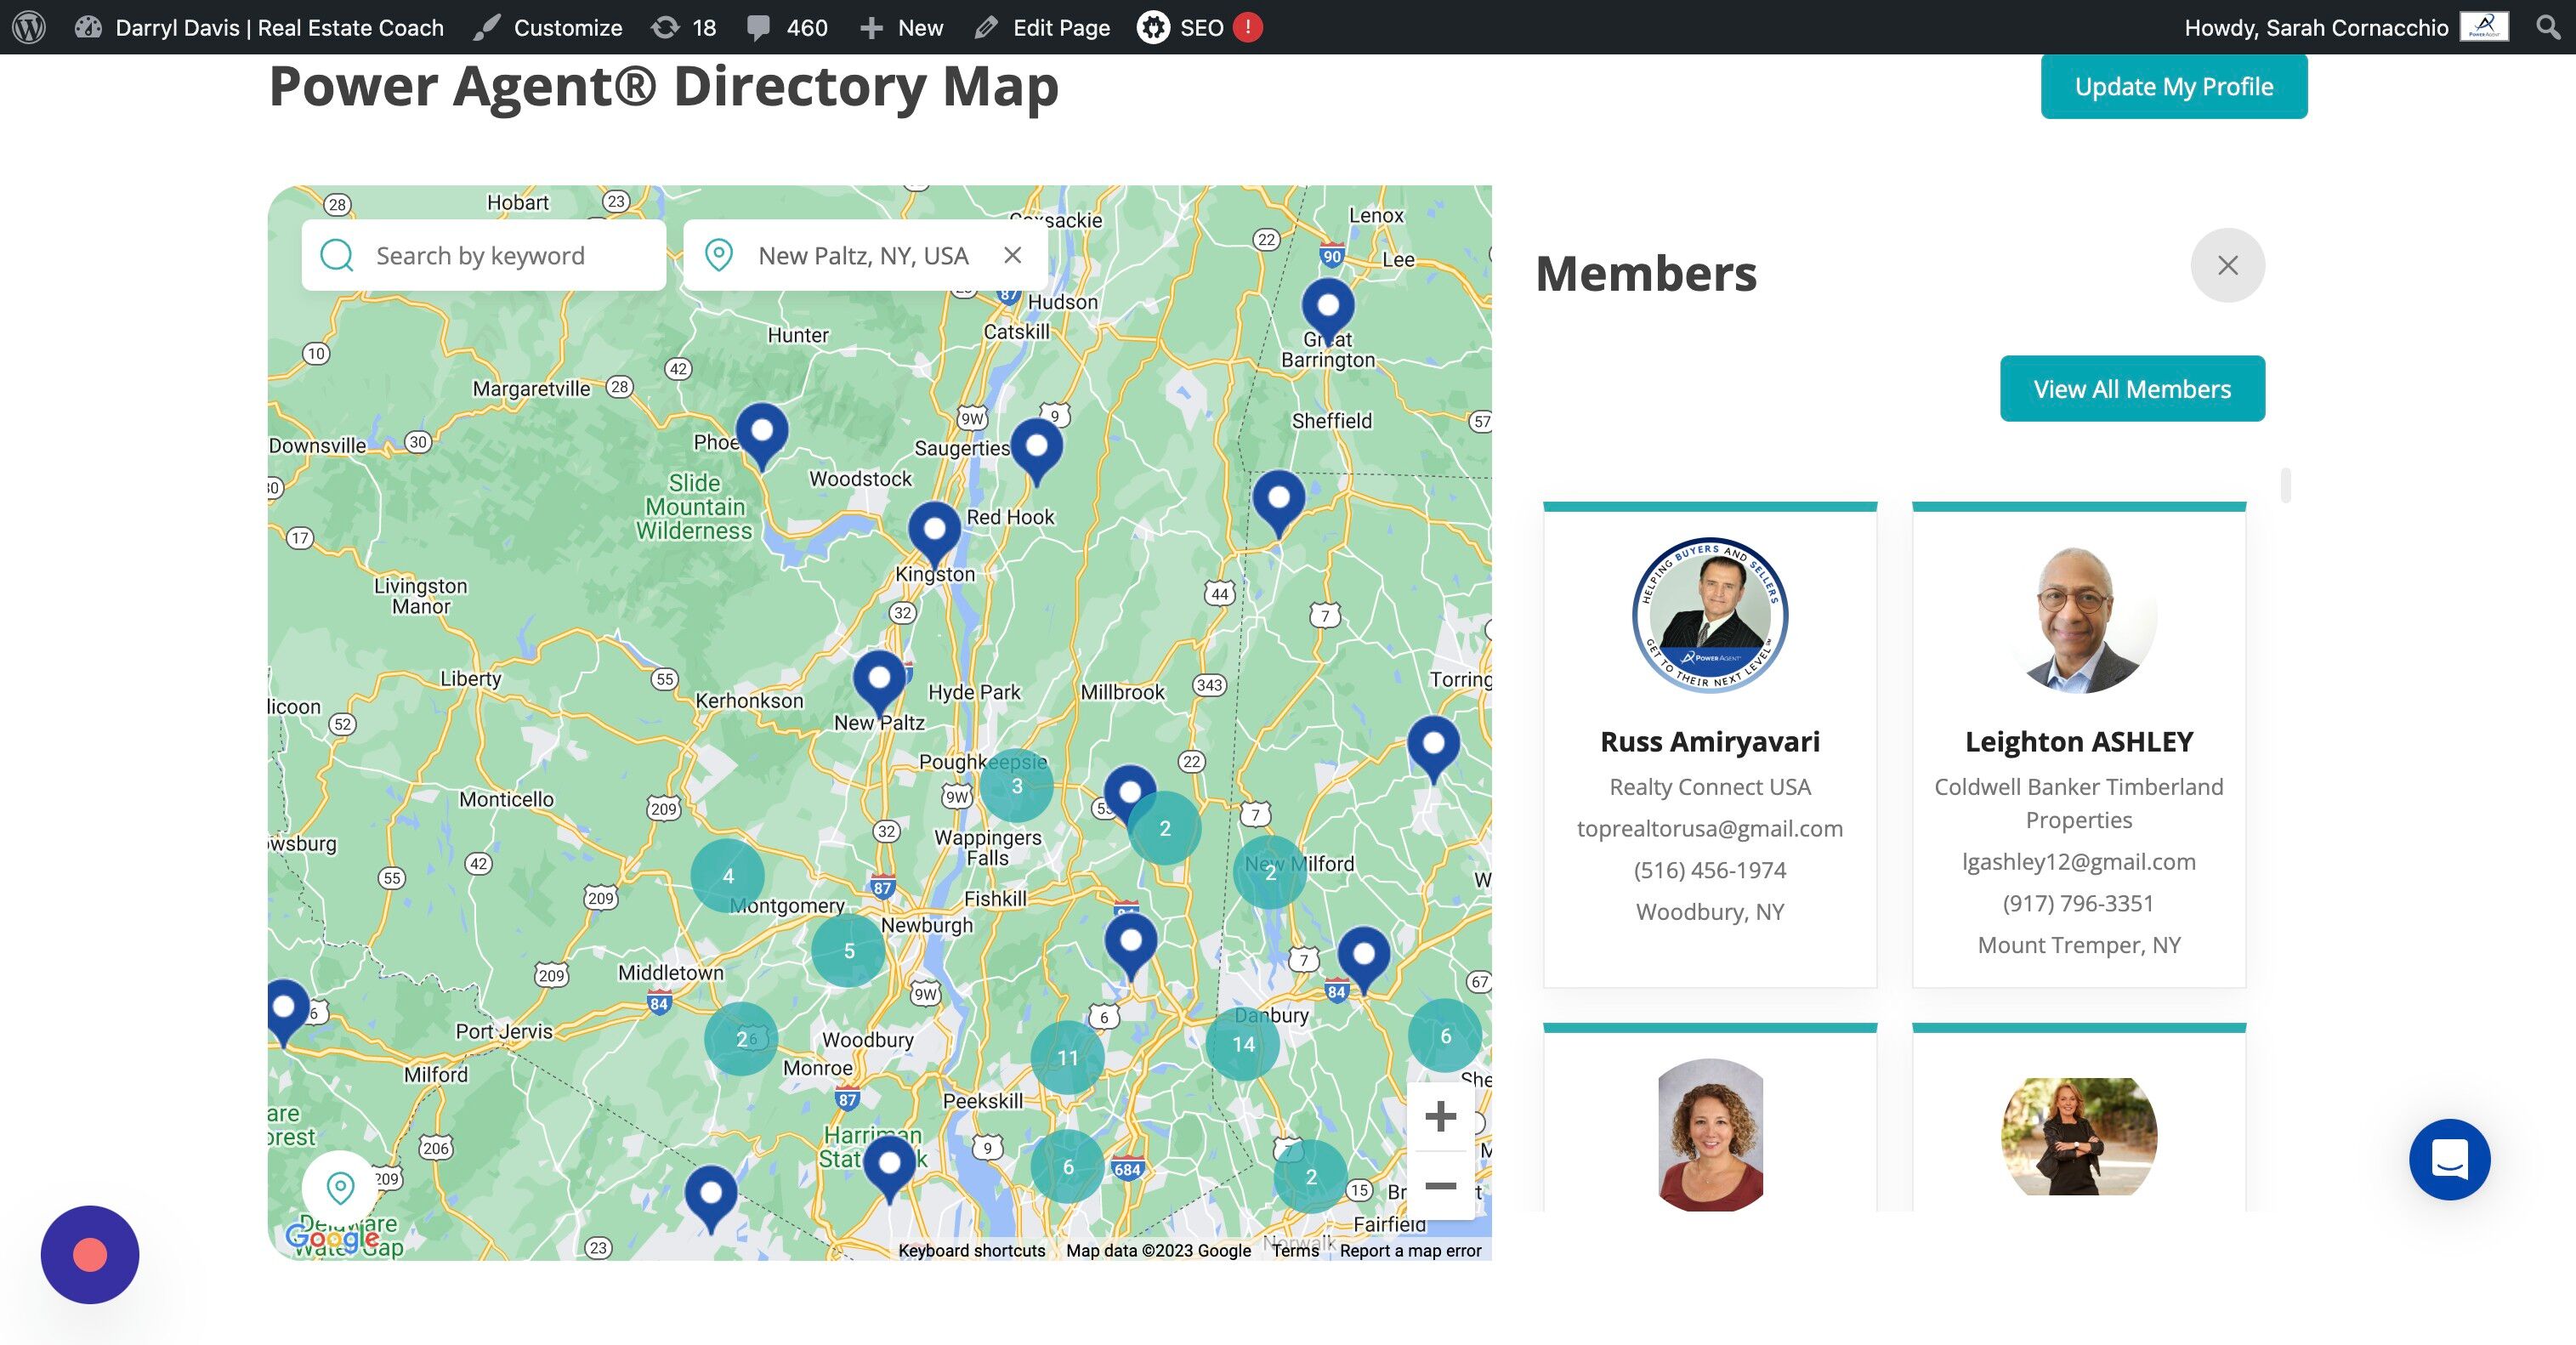Click the locate-me pin button on map
Image resolution: width=2576 pixels, height=1345 pixels.
pyautogui.click(x=341, y=1188)
